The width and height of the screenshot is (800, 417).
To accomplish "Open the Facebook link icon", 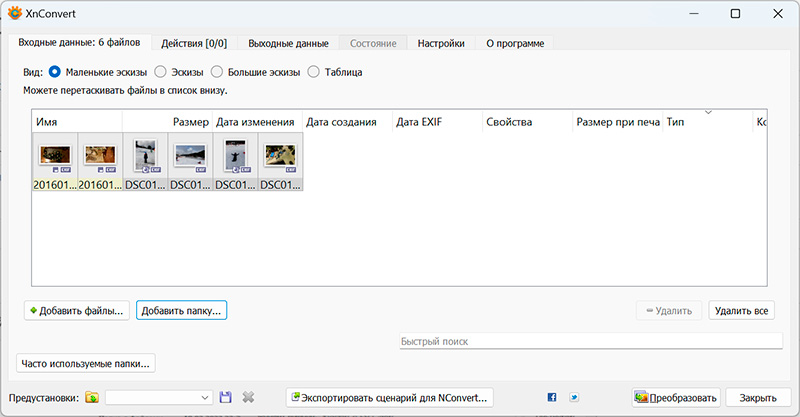I will point(552,397).
